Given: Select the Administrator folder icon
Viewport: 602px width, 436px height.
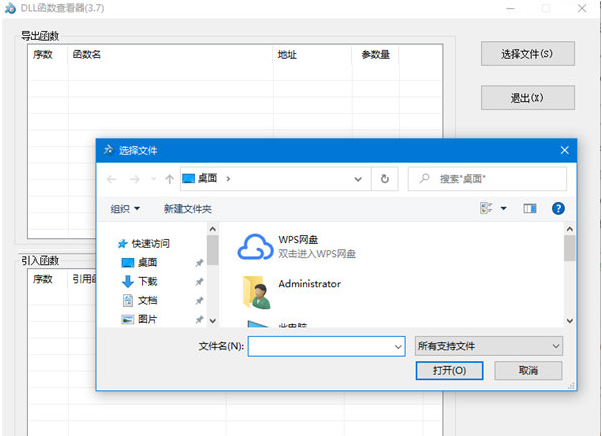Looking at the screenshot, I should point(256,292).
